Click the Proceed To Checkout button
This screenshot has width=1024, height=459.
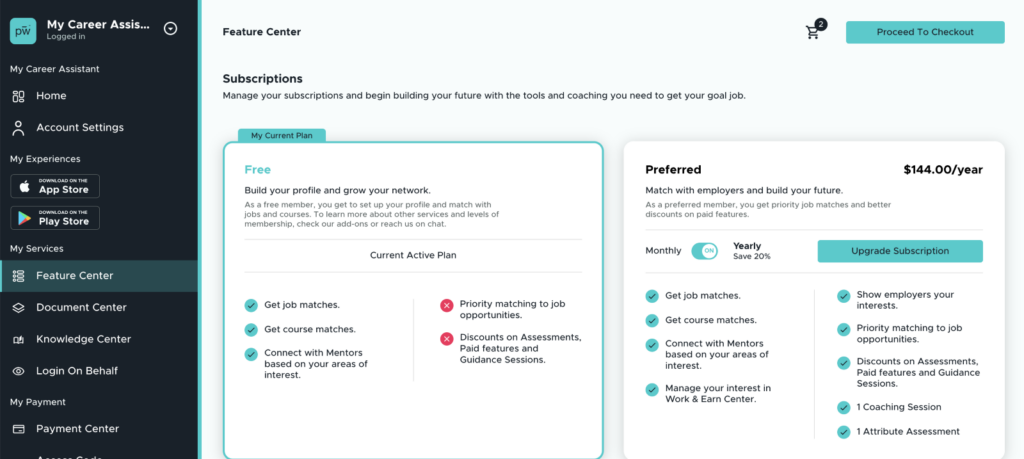(924, 32)
